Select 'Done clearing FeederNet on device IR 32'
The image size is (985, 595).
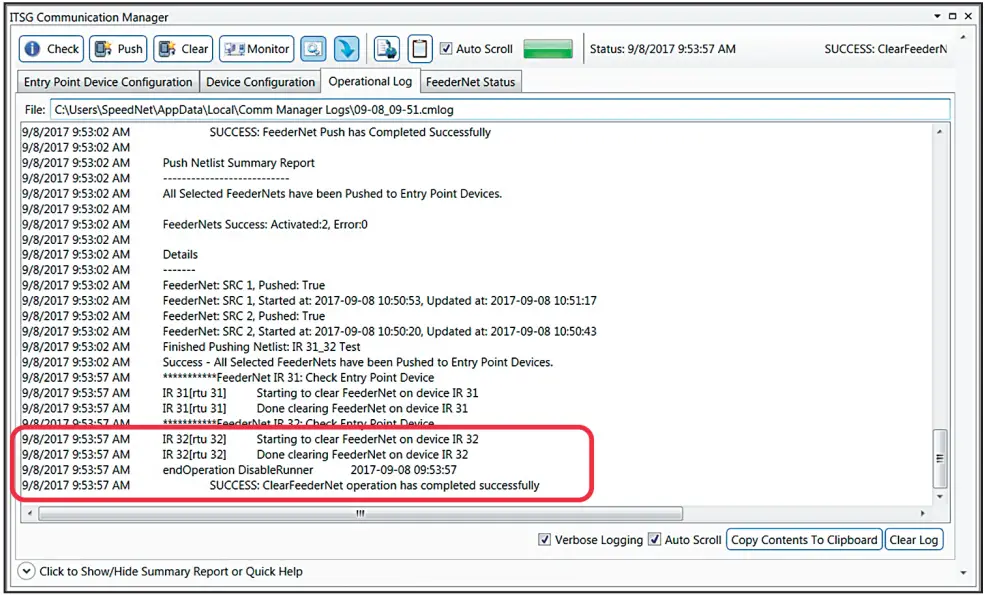(362, 454)
